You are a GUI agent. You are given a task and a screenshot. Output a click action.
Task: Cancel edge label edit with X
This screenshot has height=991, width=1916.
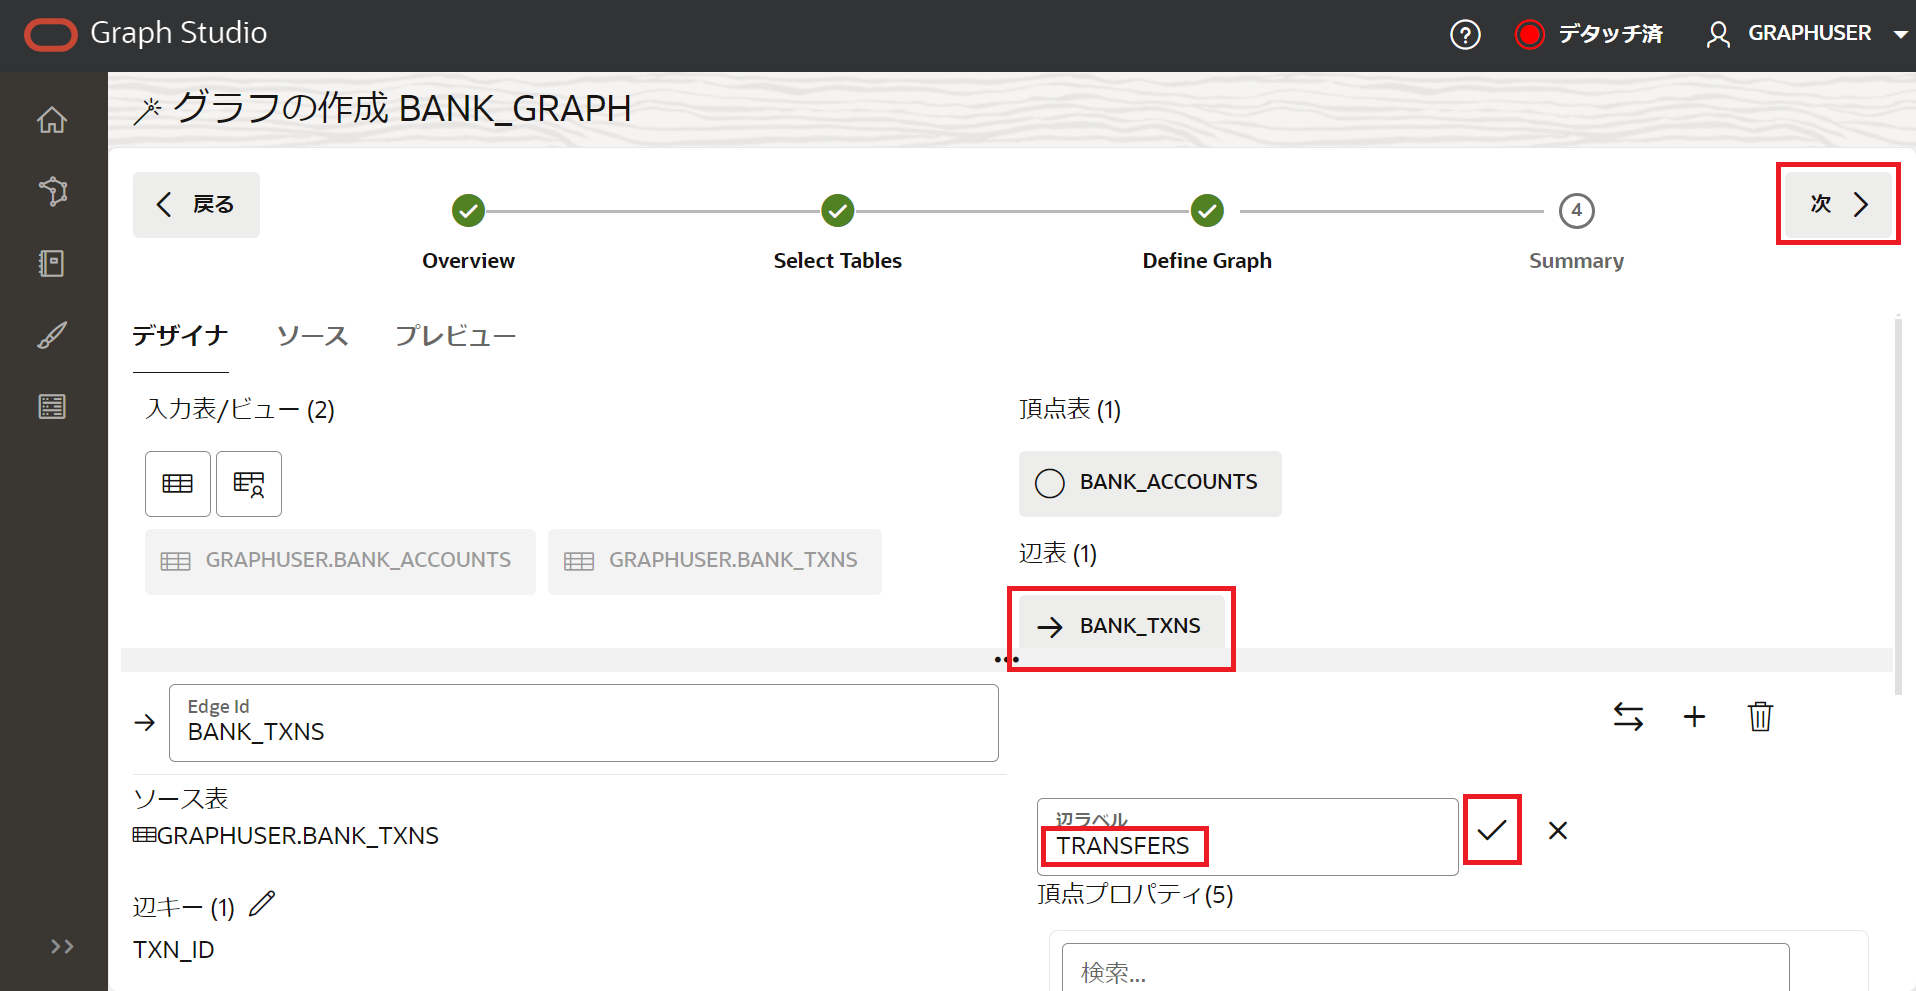1557,830
